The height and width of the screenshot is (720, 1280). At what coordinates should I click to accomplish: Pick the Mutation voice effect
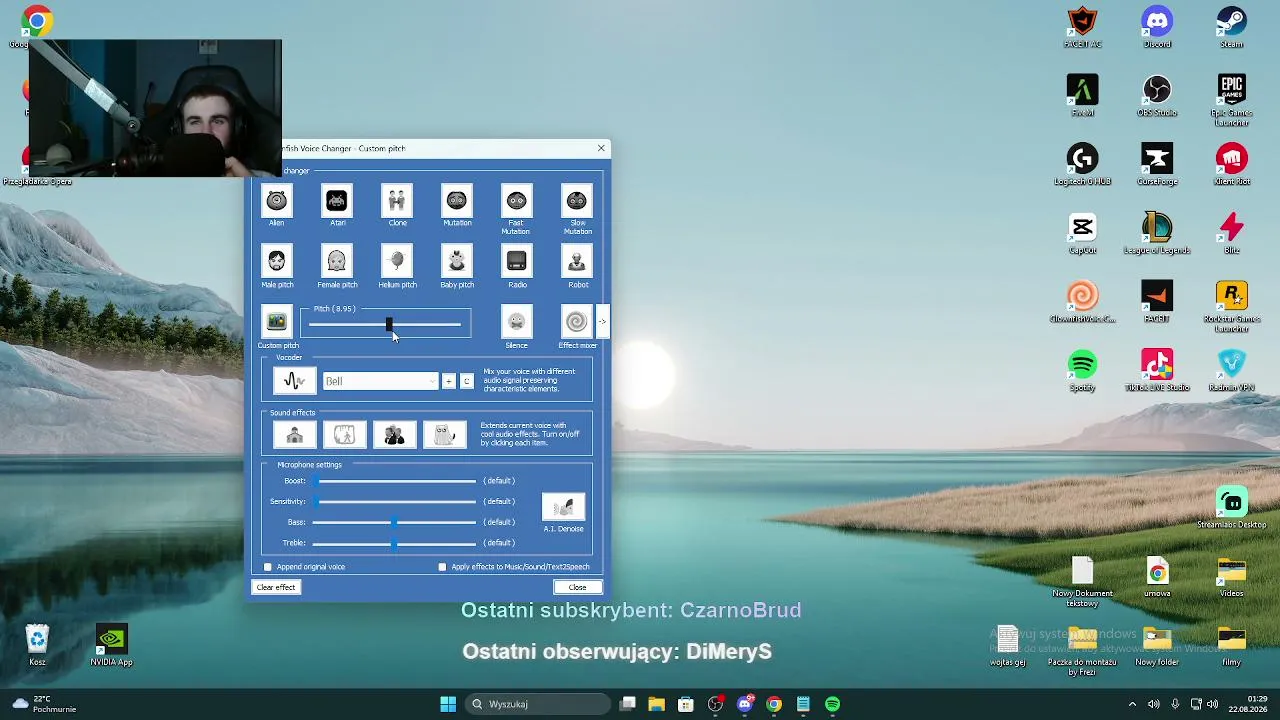(x=457, y=201)
